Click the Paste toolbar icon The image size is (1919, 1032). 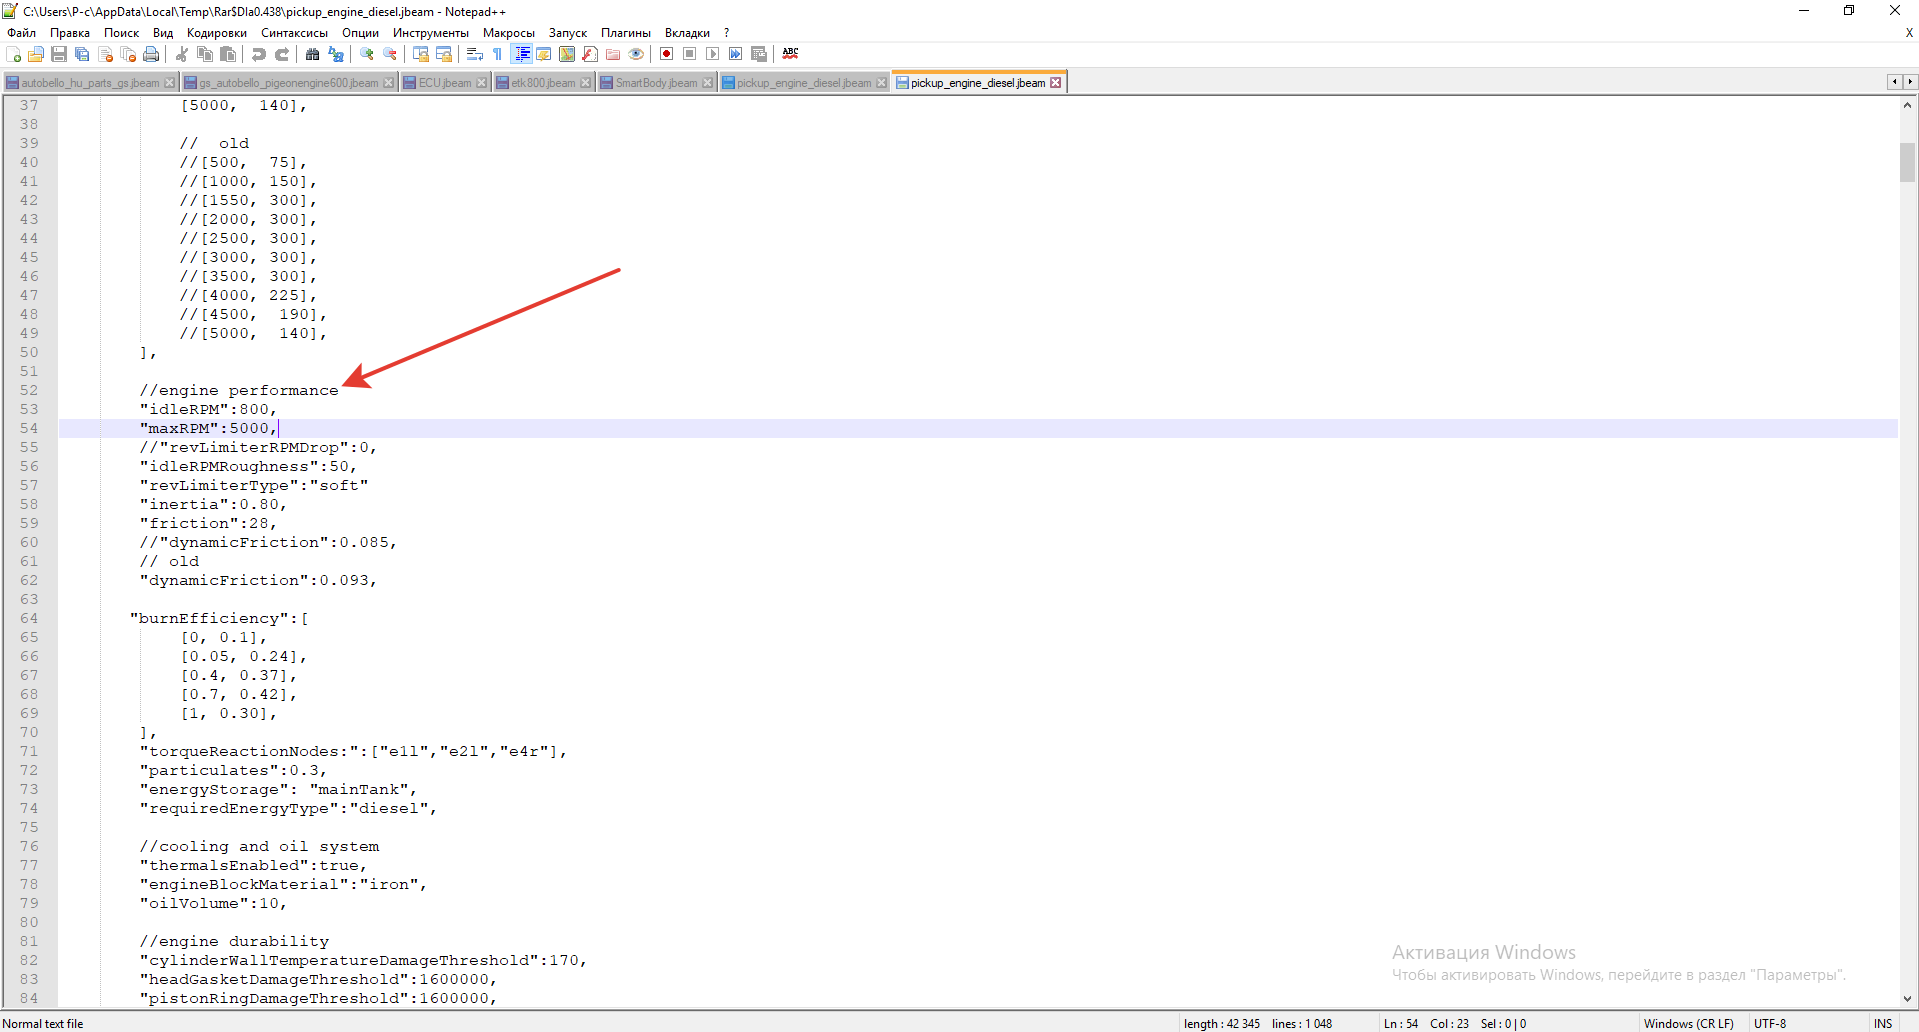tap(228, 54)
